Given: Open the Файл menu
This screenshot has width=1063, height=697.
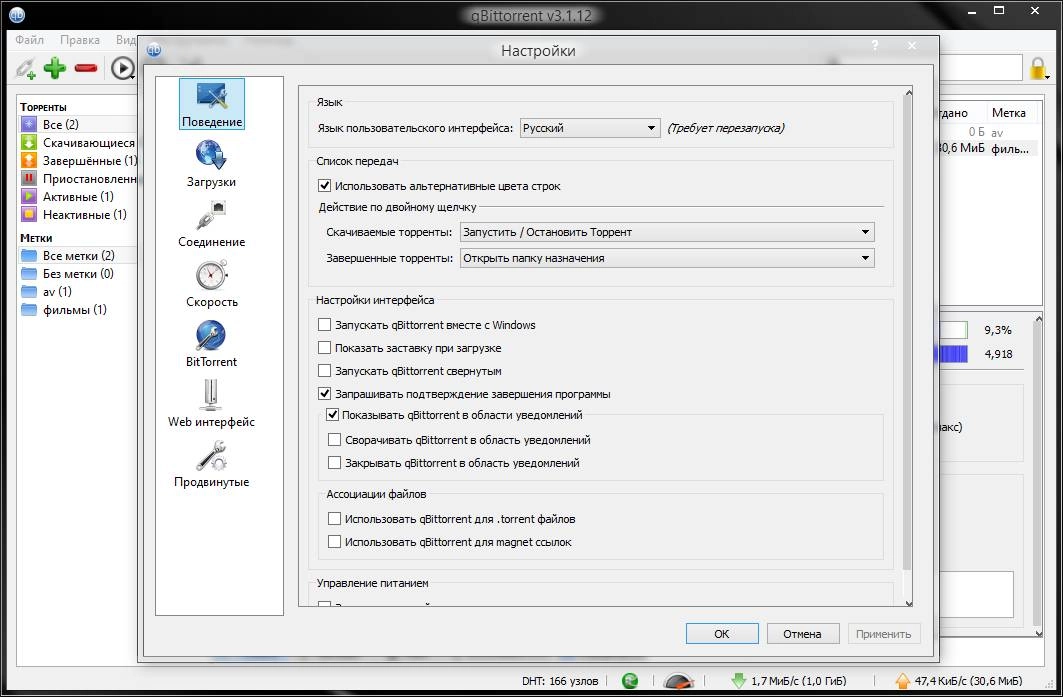Looking at the screenshot, I should point(29,39).
